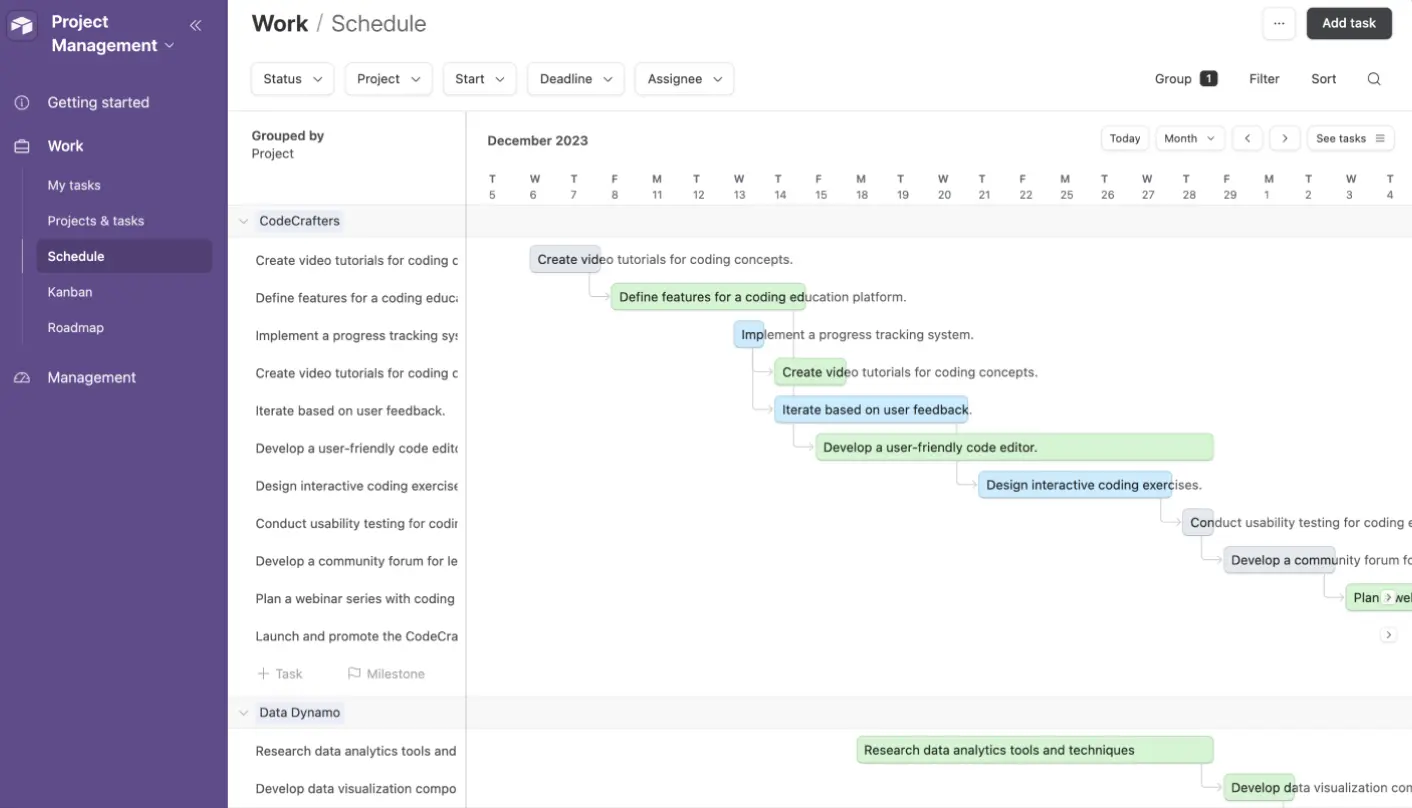Click the search magnifier icon
This screenshot has height=808, width=1412.
click(x=1374, y=79)
